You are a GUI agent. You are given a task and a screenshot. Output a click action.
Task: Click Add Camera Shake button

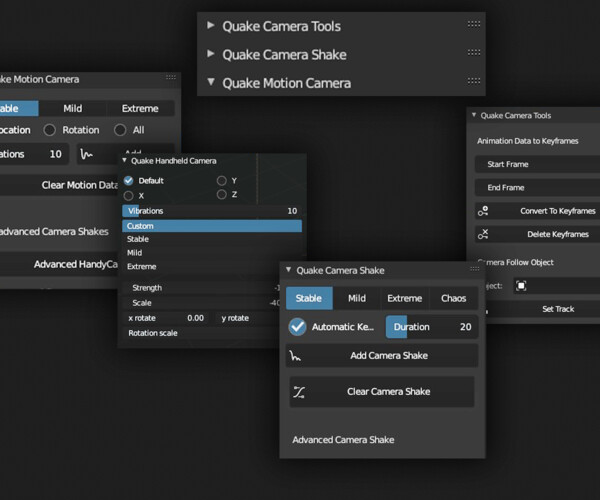[x=382, y=356]
